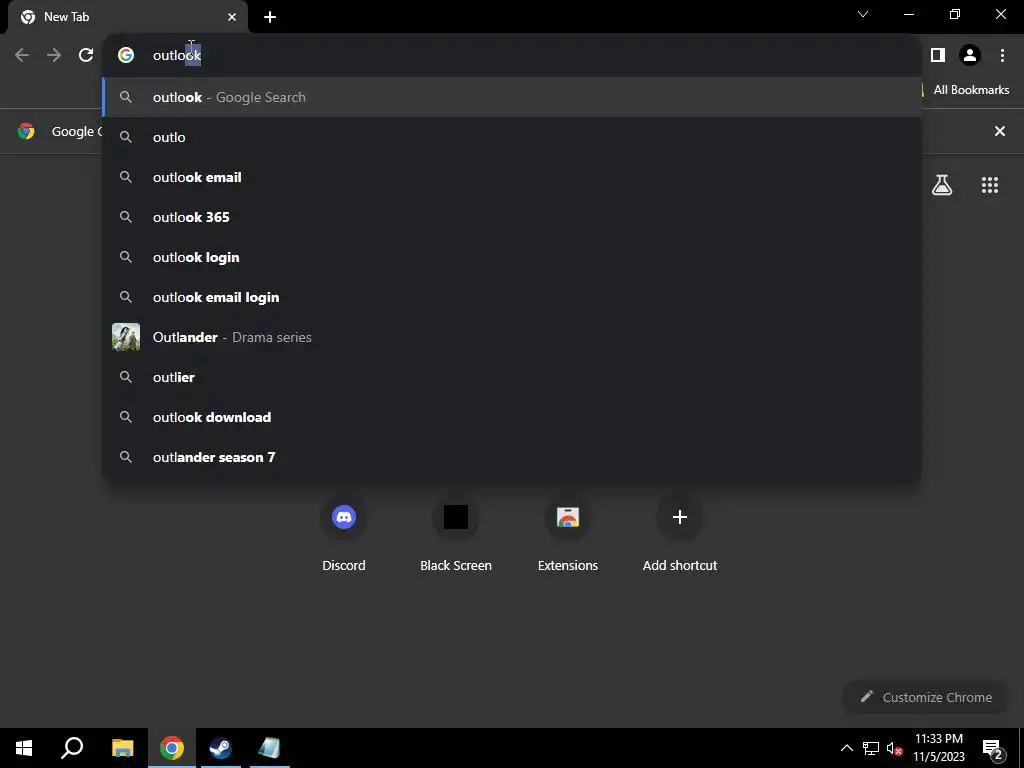Open the Chrome side panel icon
This screenshot has width=1024, height=768.
pyautogui.click(x=938, y=55)
